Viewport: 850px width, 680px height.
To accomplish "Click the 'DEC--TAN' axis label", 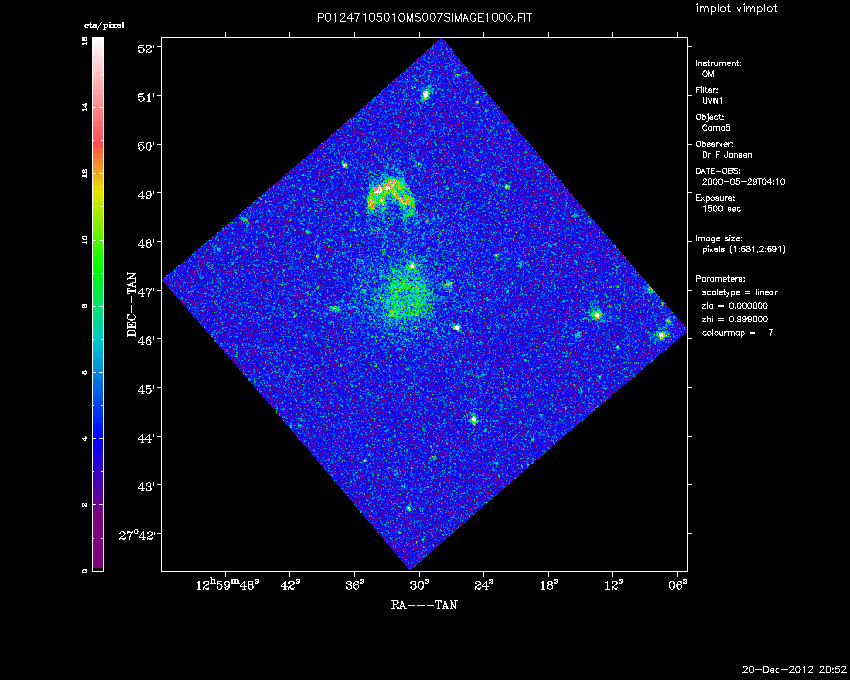I will point(132,305).
